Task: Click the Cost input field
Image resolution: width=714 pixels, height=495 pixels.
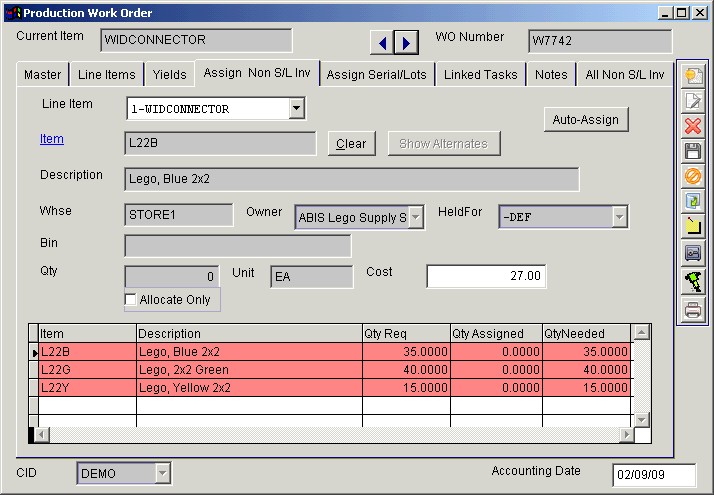Action: (x=486, y=276)
